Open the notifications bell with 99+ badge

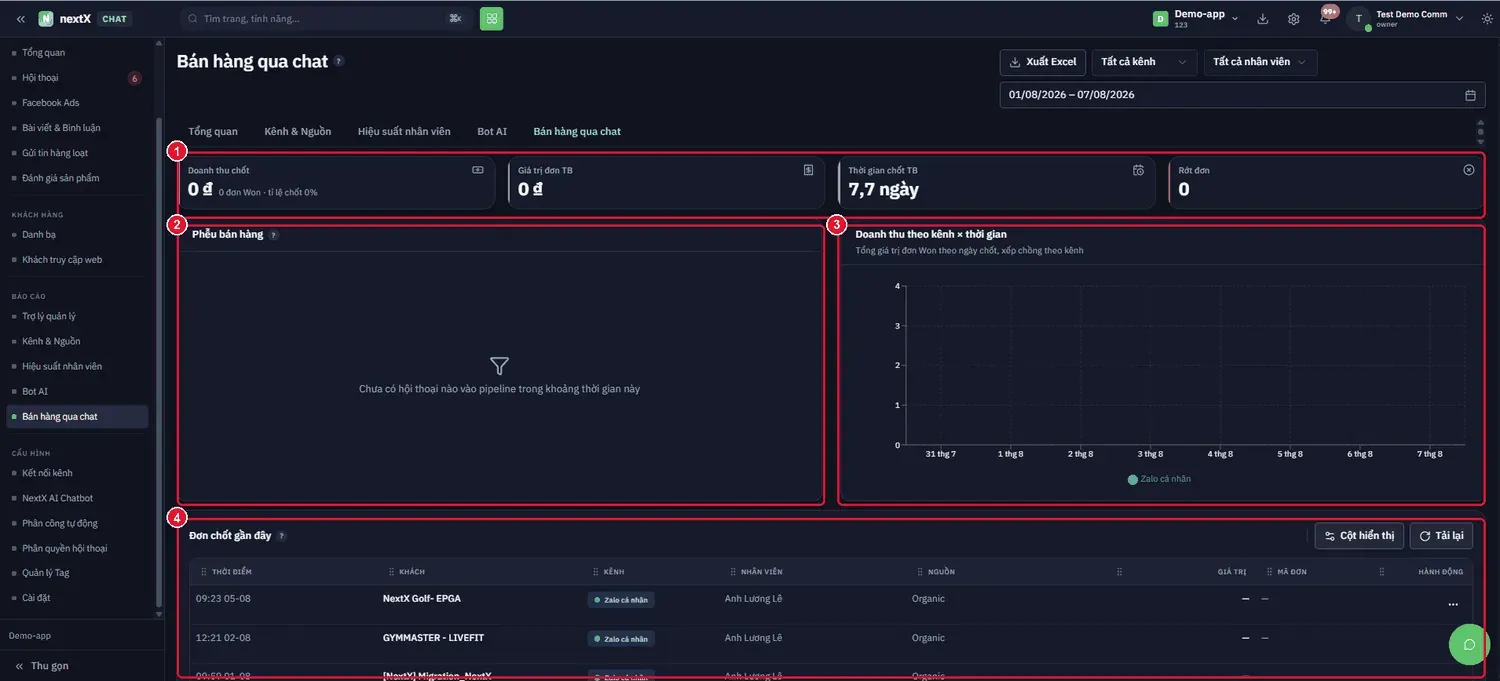(1326, 18)
